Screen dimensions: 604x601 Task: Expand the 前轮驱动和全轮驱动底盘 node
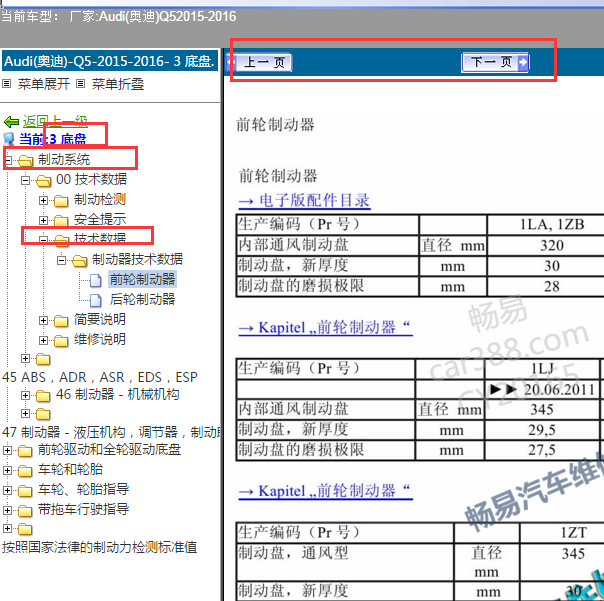coord(7,450)
